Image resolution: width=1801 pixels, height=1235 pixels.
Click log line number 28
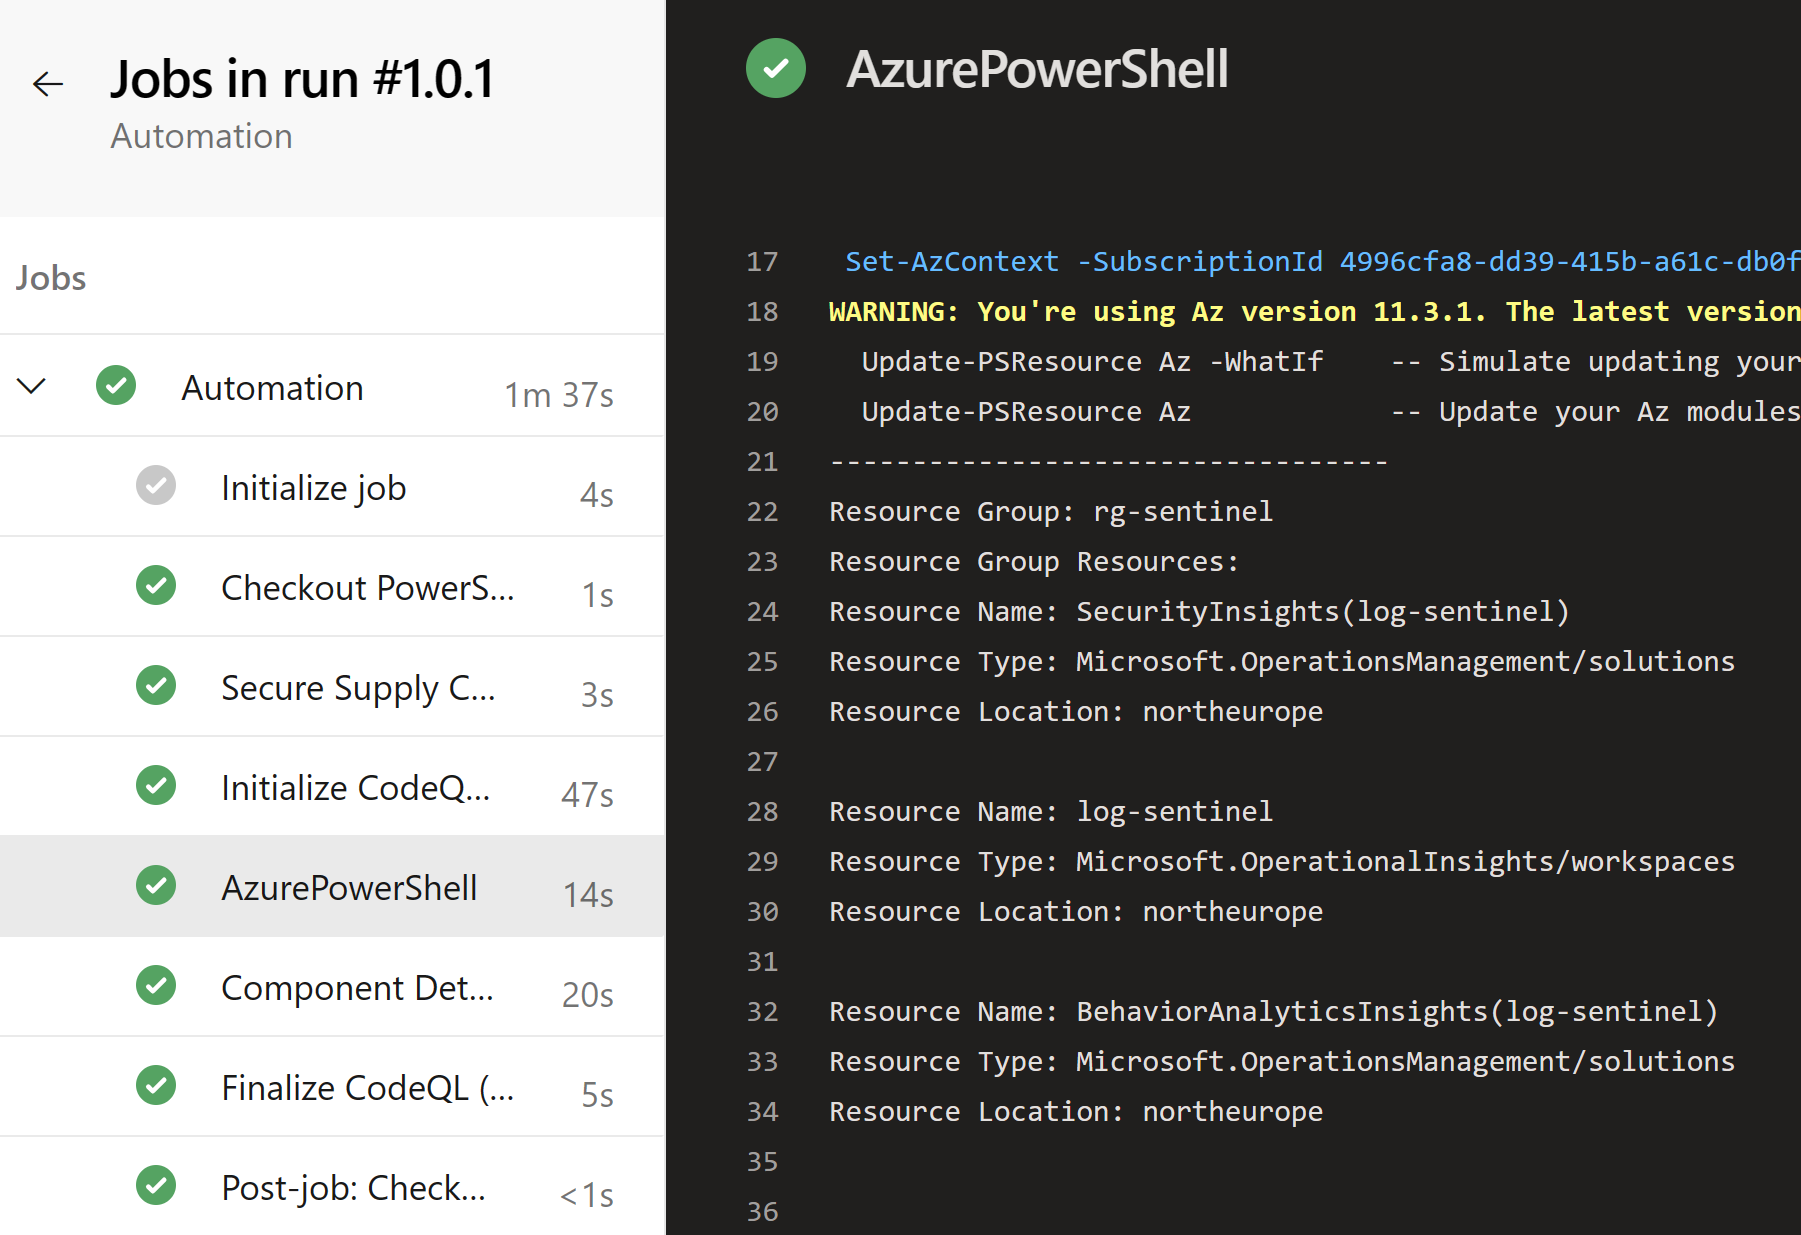point(762,812)
